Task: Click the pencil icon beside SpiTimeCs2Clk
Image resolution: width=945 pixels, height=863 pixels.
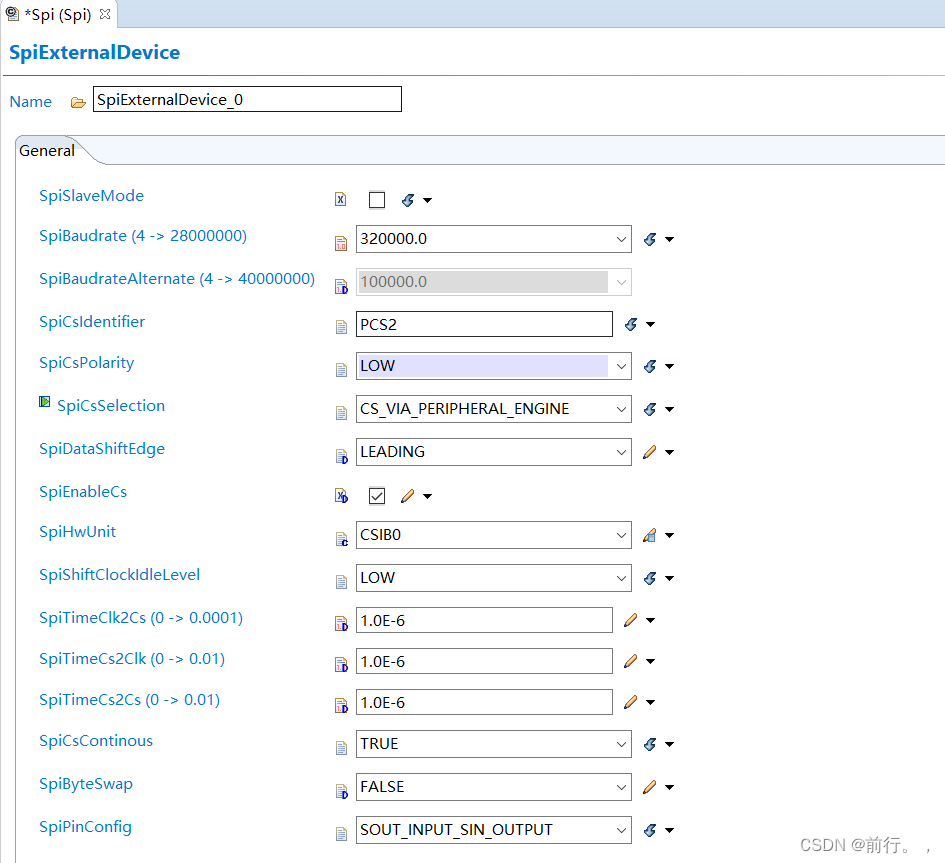Action: click(631, 661)
